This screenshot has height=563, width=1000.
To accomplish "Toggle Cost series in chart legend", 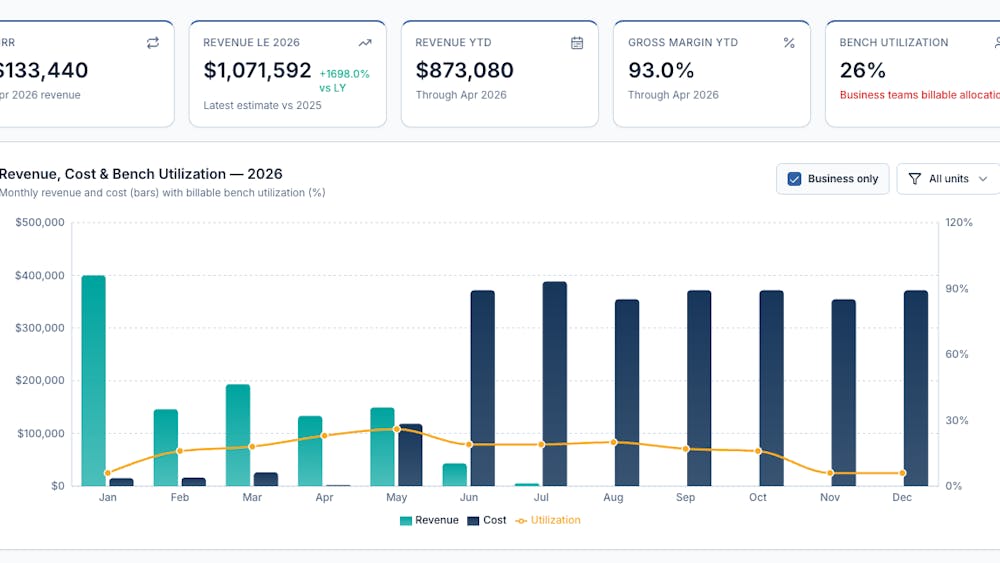I will 487,520.
